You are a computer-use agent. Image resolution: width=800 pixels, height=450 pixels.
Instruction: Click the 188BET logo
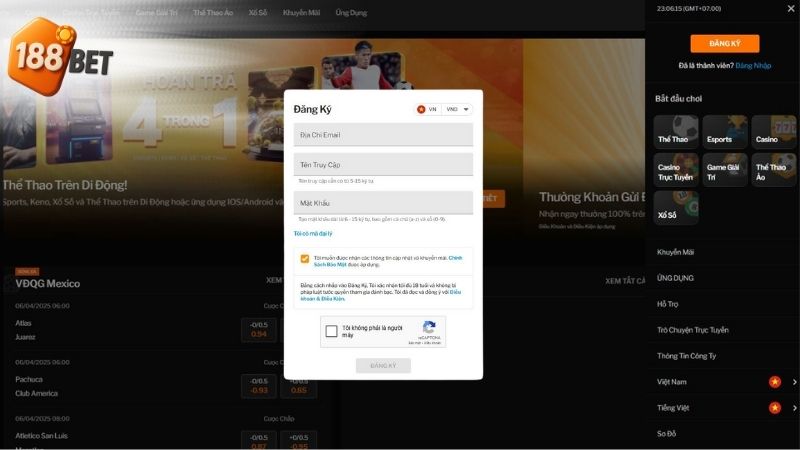pos(60,57)
